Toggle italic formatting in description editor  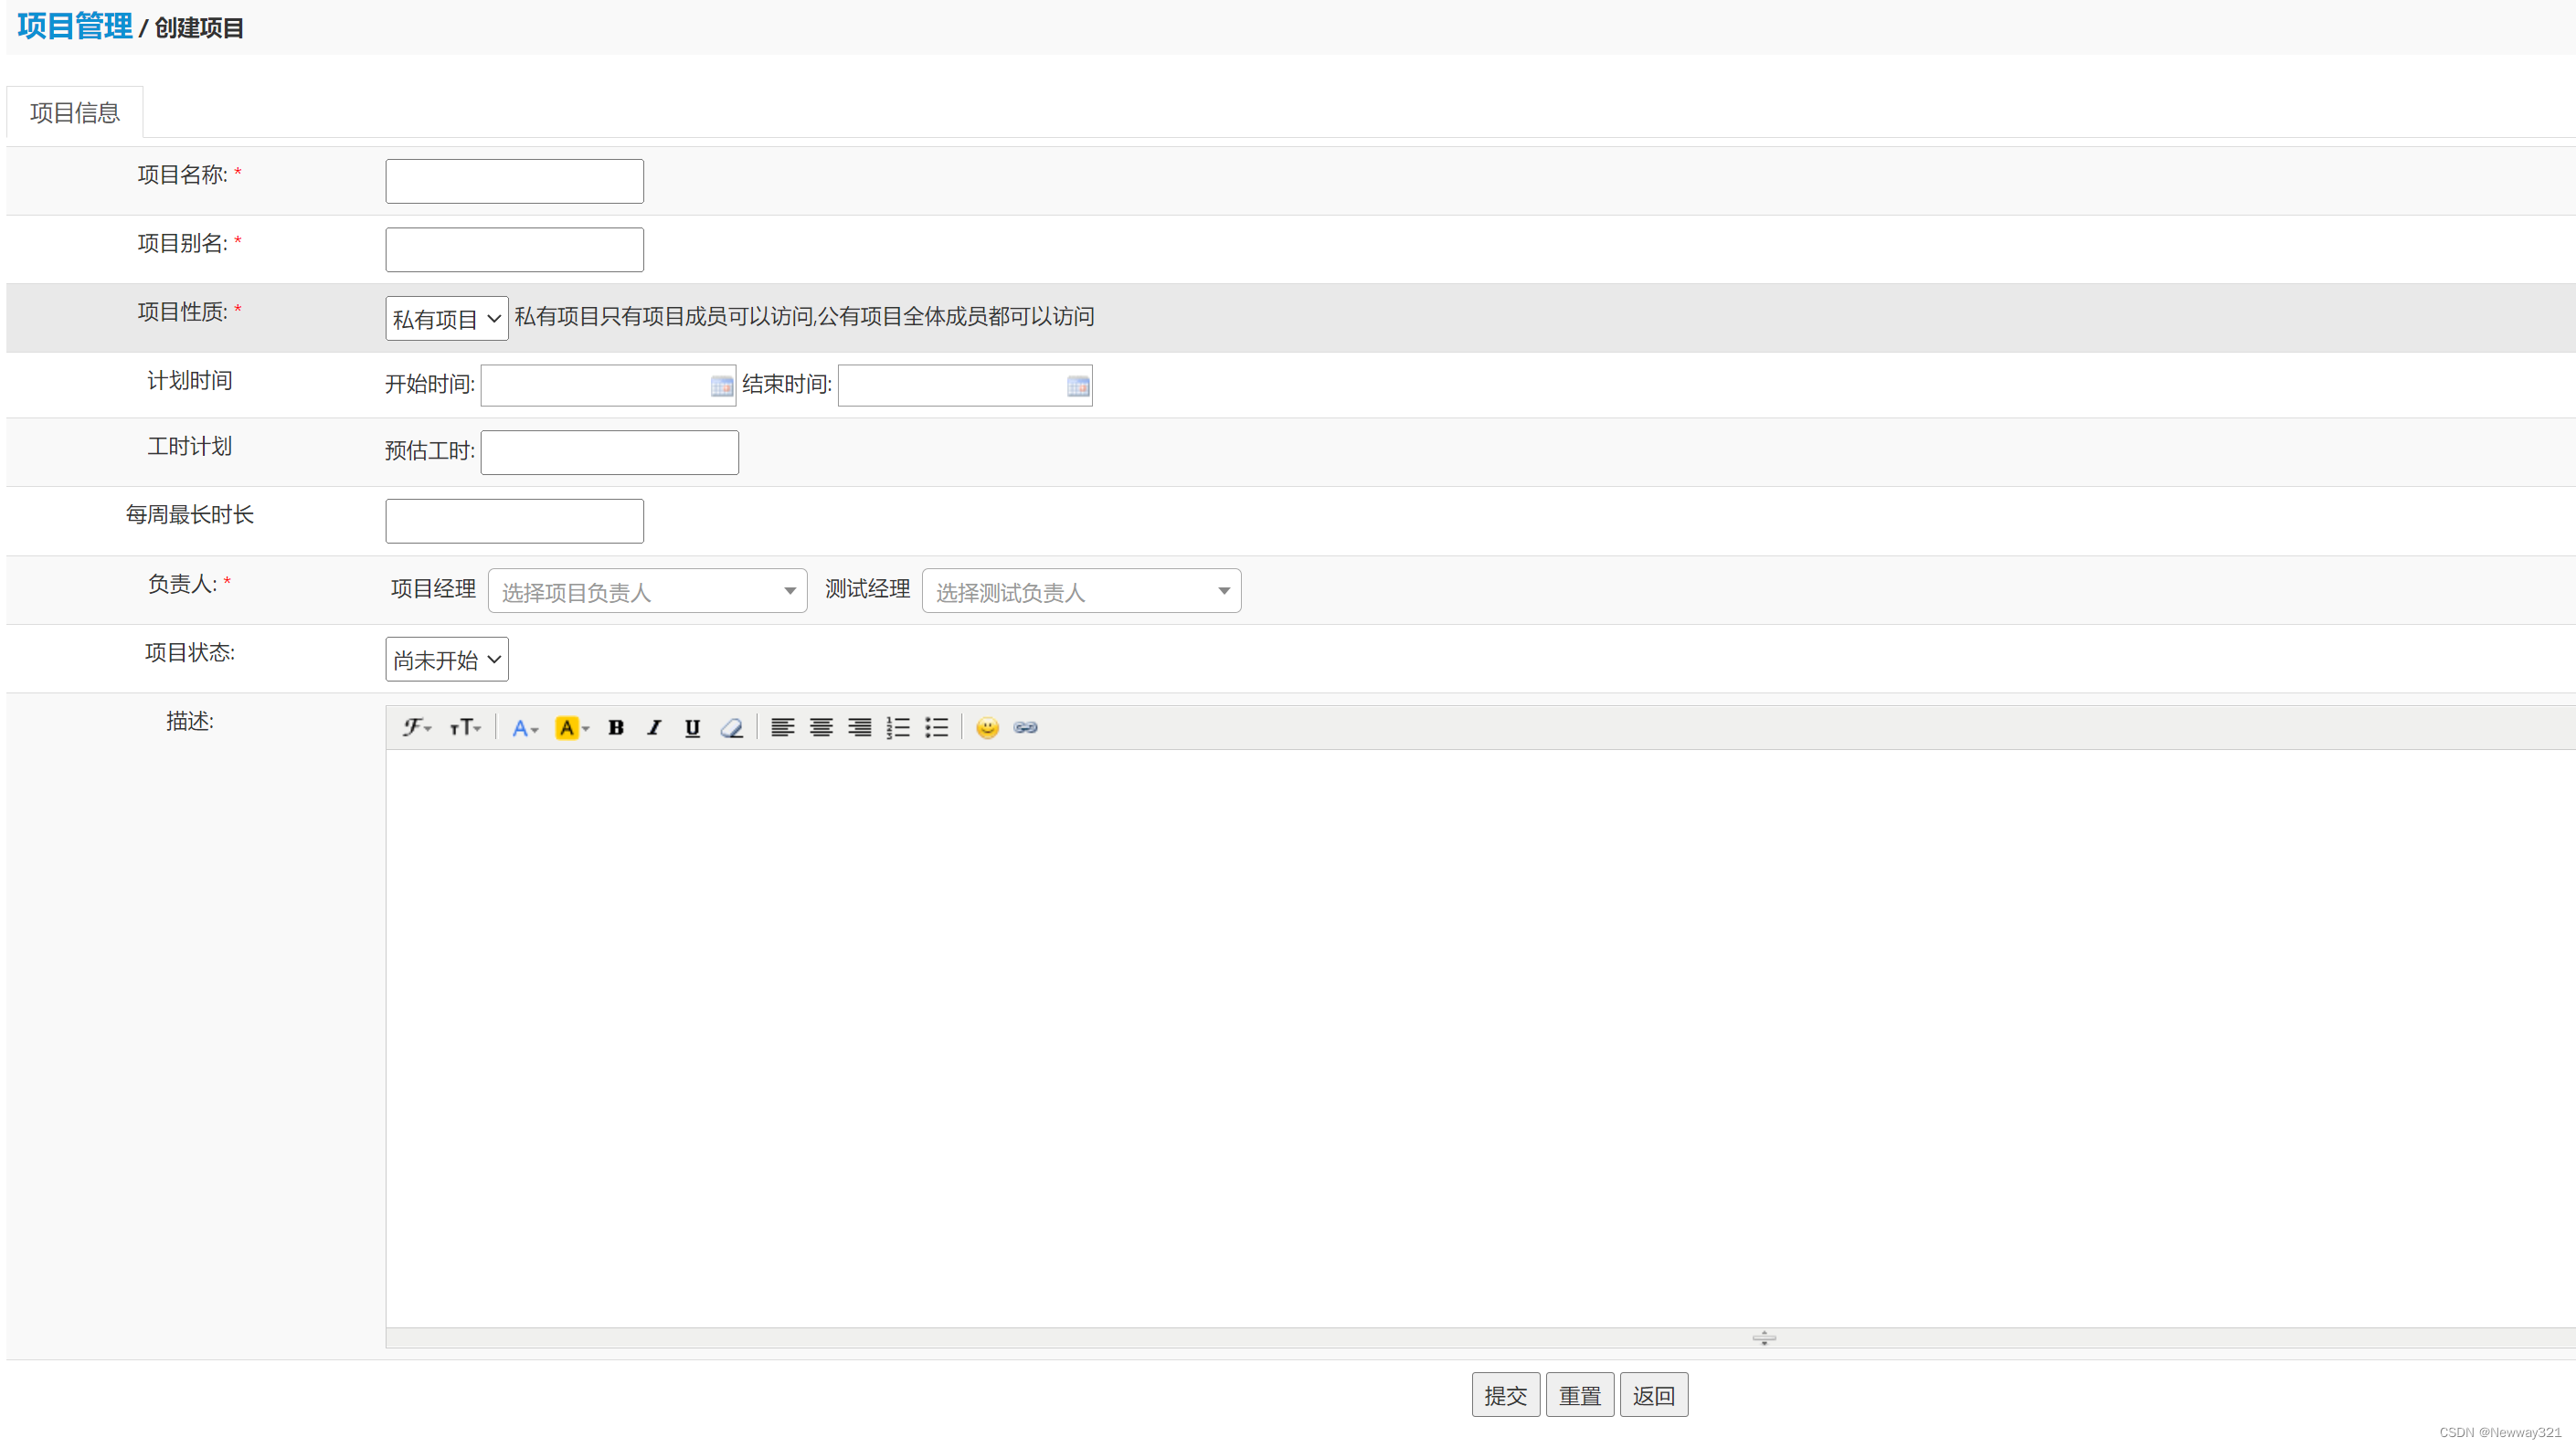(x=654, y=728)
